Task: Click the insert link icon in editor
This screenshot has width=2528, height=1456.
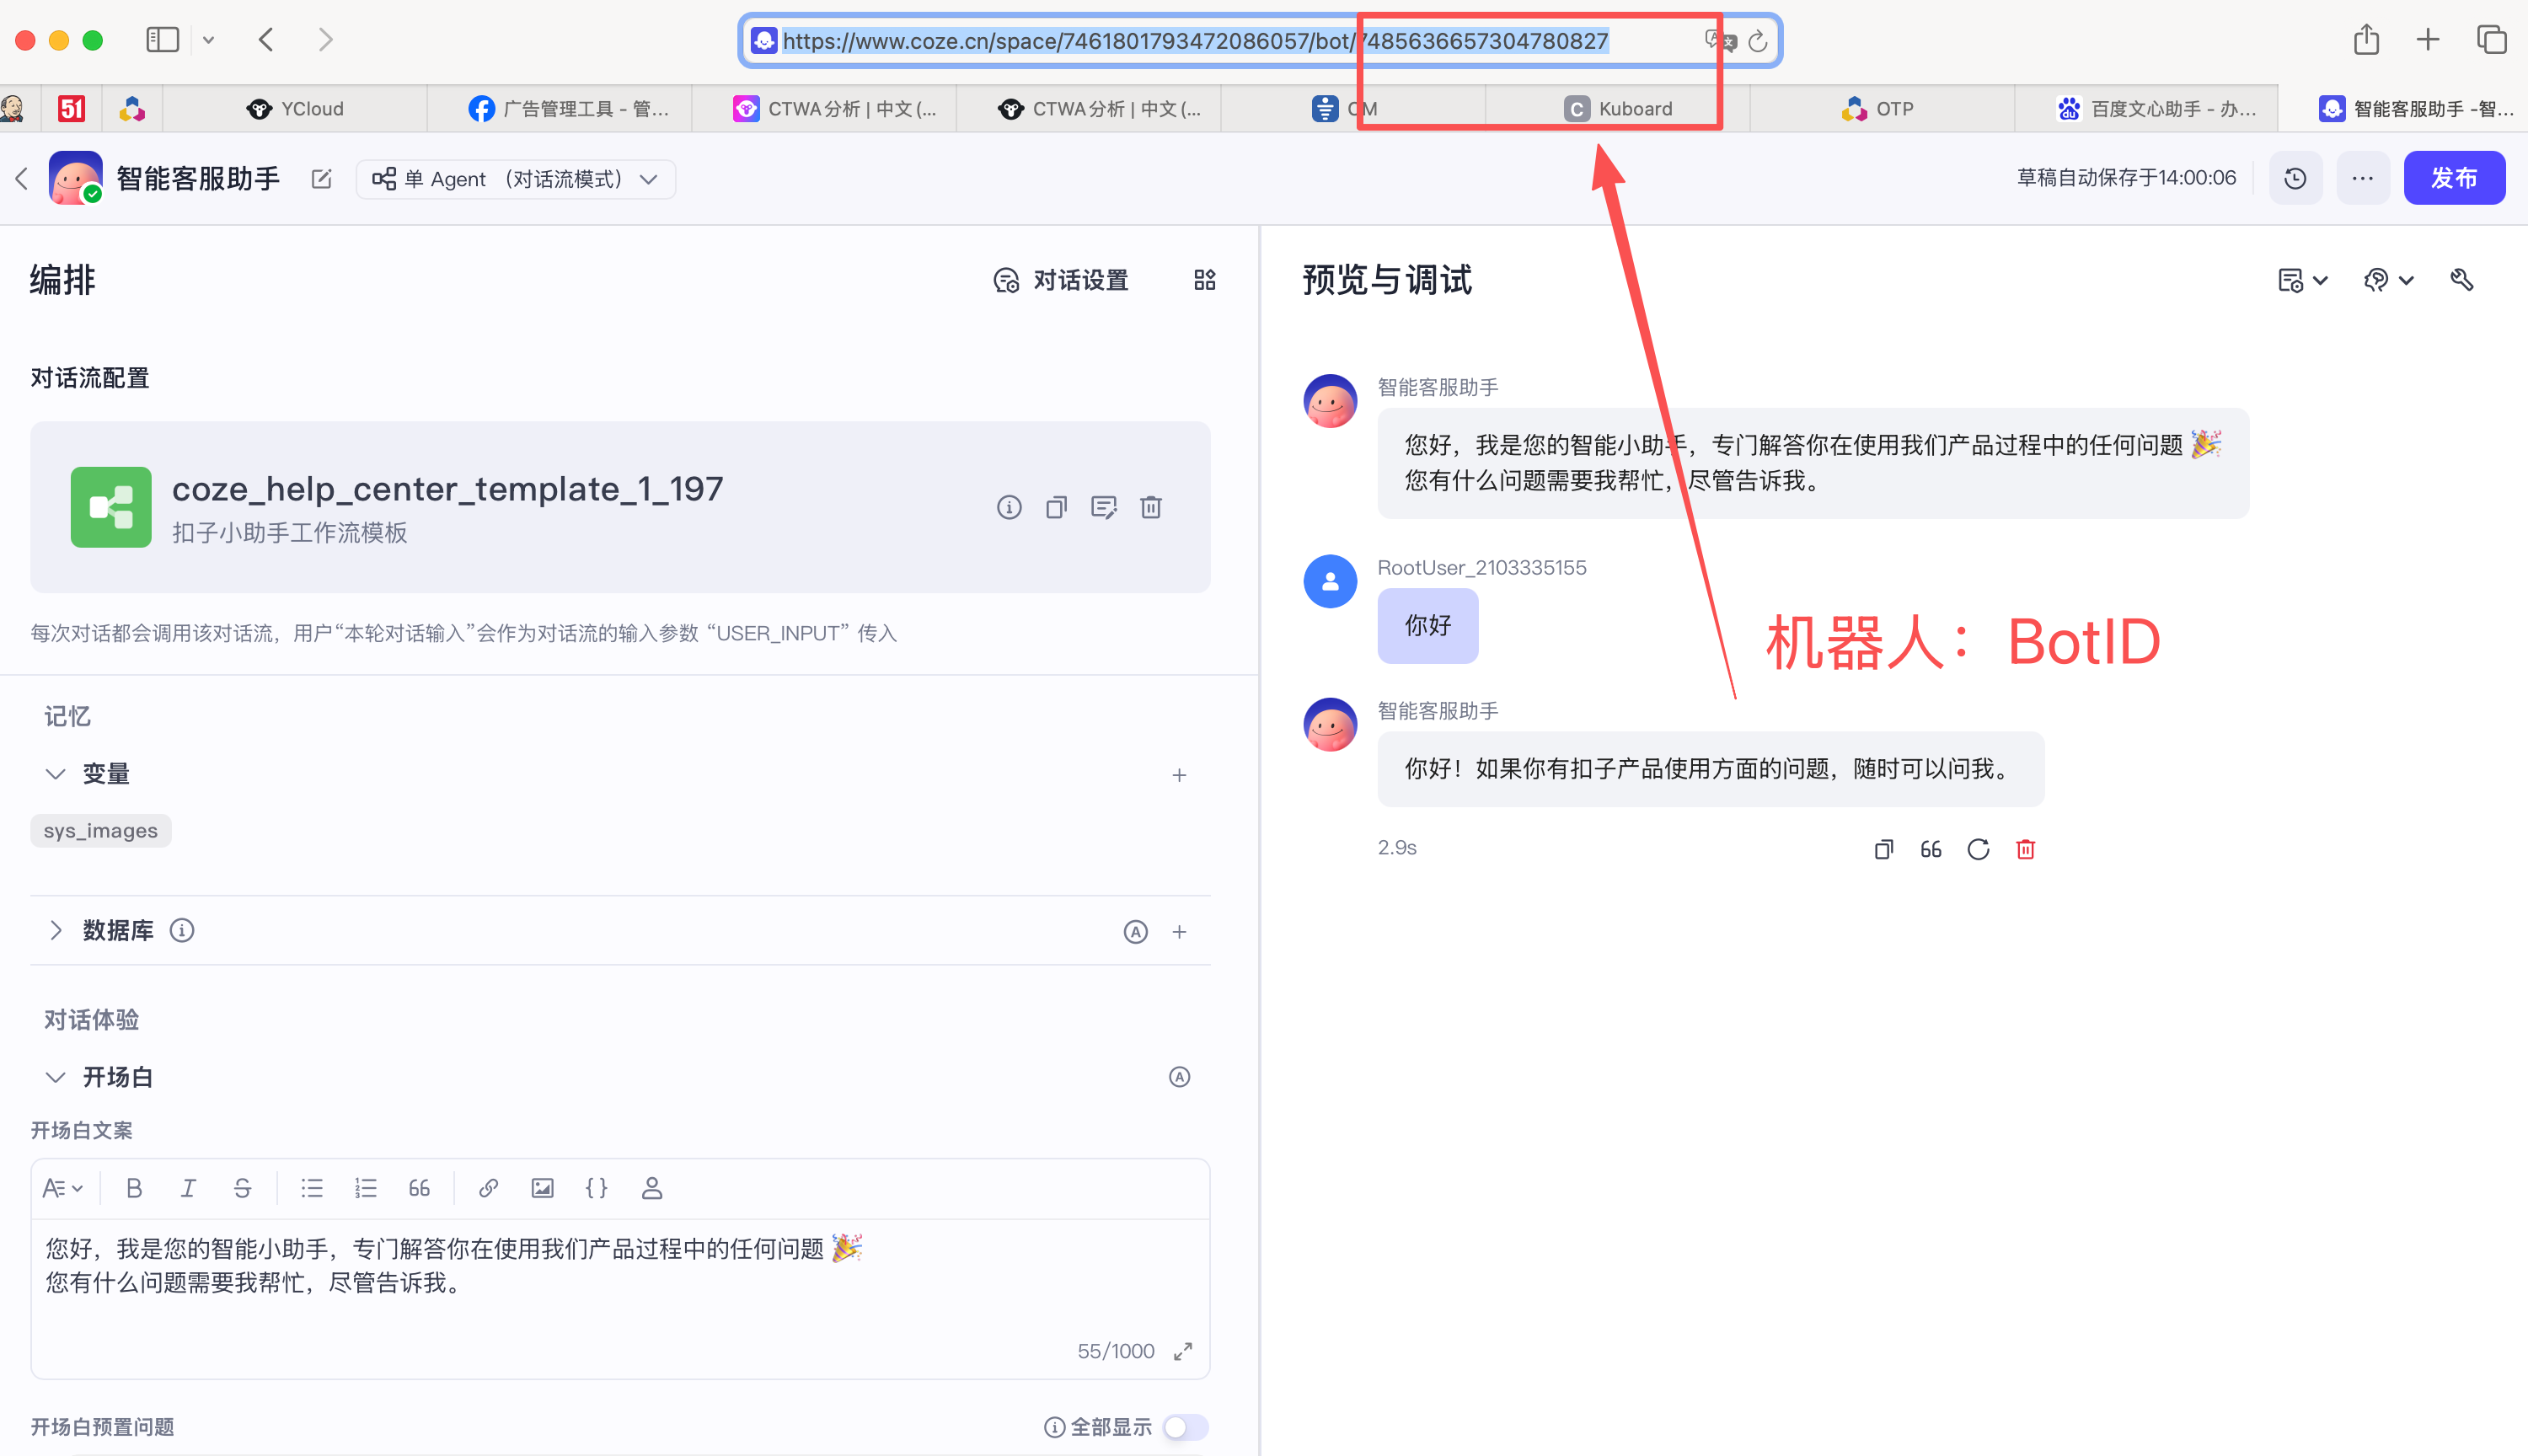Action: tap(488, 1188)
